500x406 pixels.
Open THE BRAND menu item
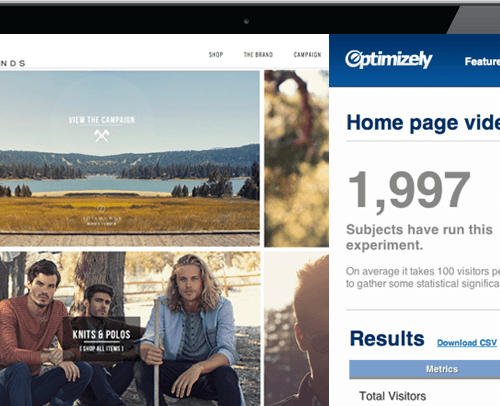click(258, 55)
